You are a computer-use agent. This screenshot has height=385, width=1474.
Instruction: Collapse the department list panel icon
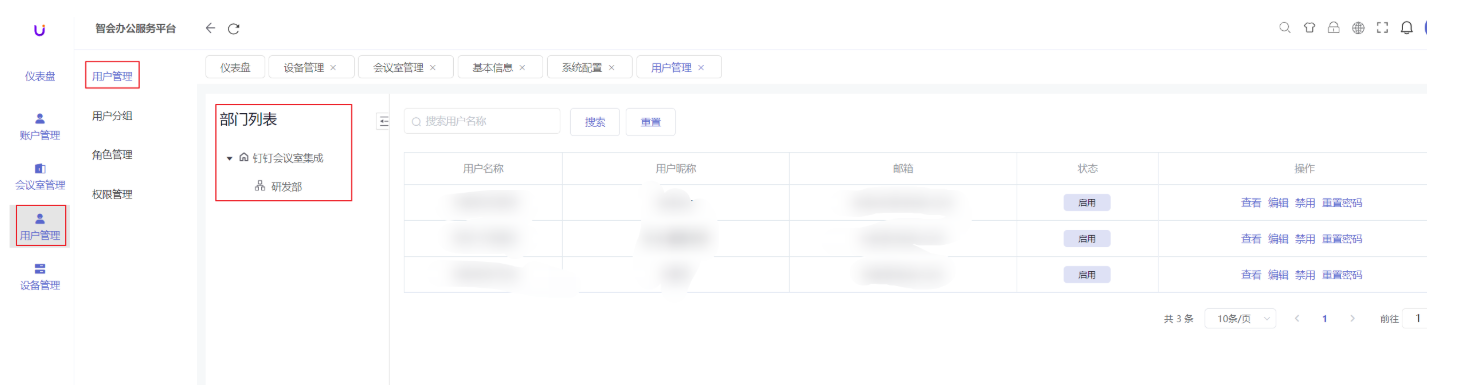pyautogui.click(x=383, y=121)
